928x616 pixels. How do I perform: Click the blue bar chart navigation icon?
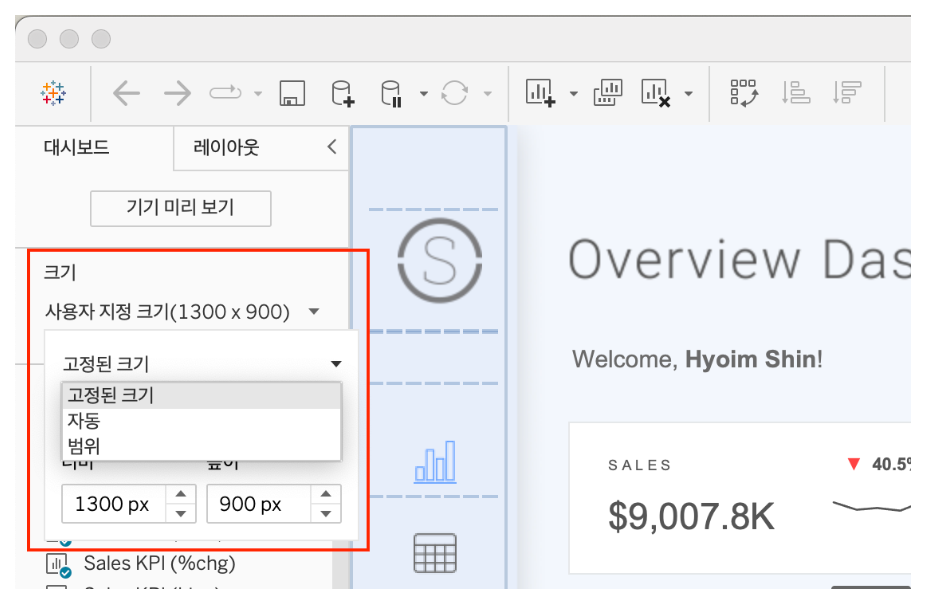click(435, 461)
